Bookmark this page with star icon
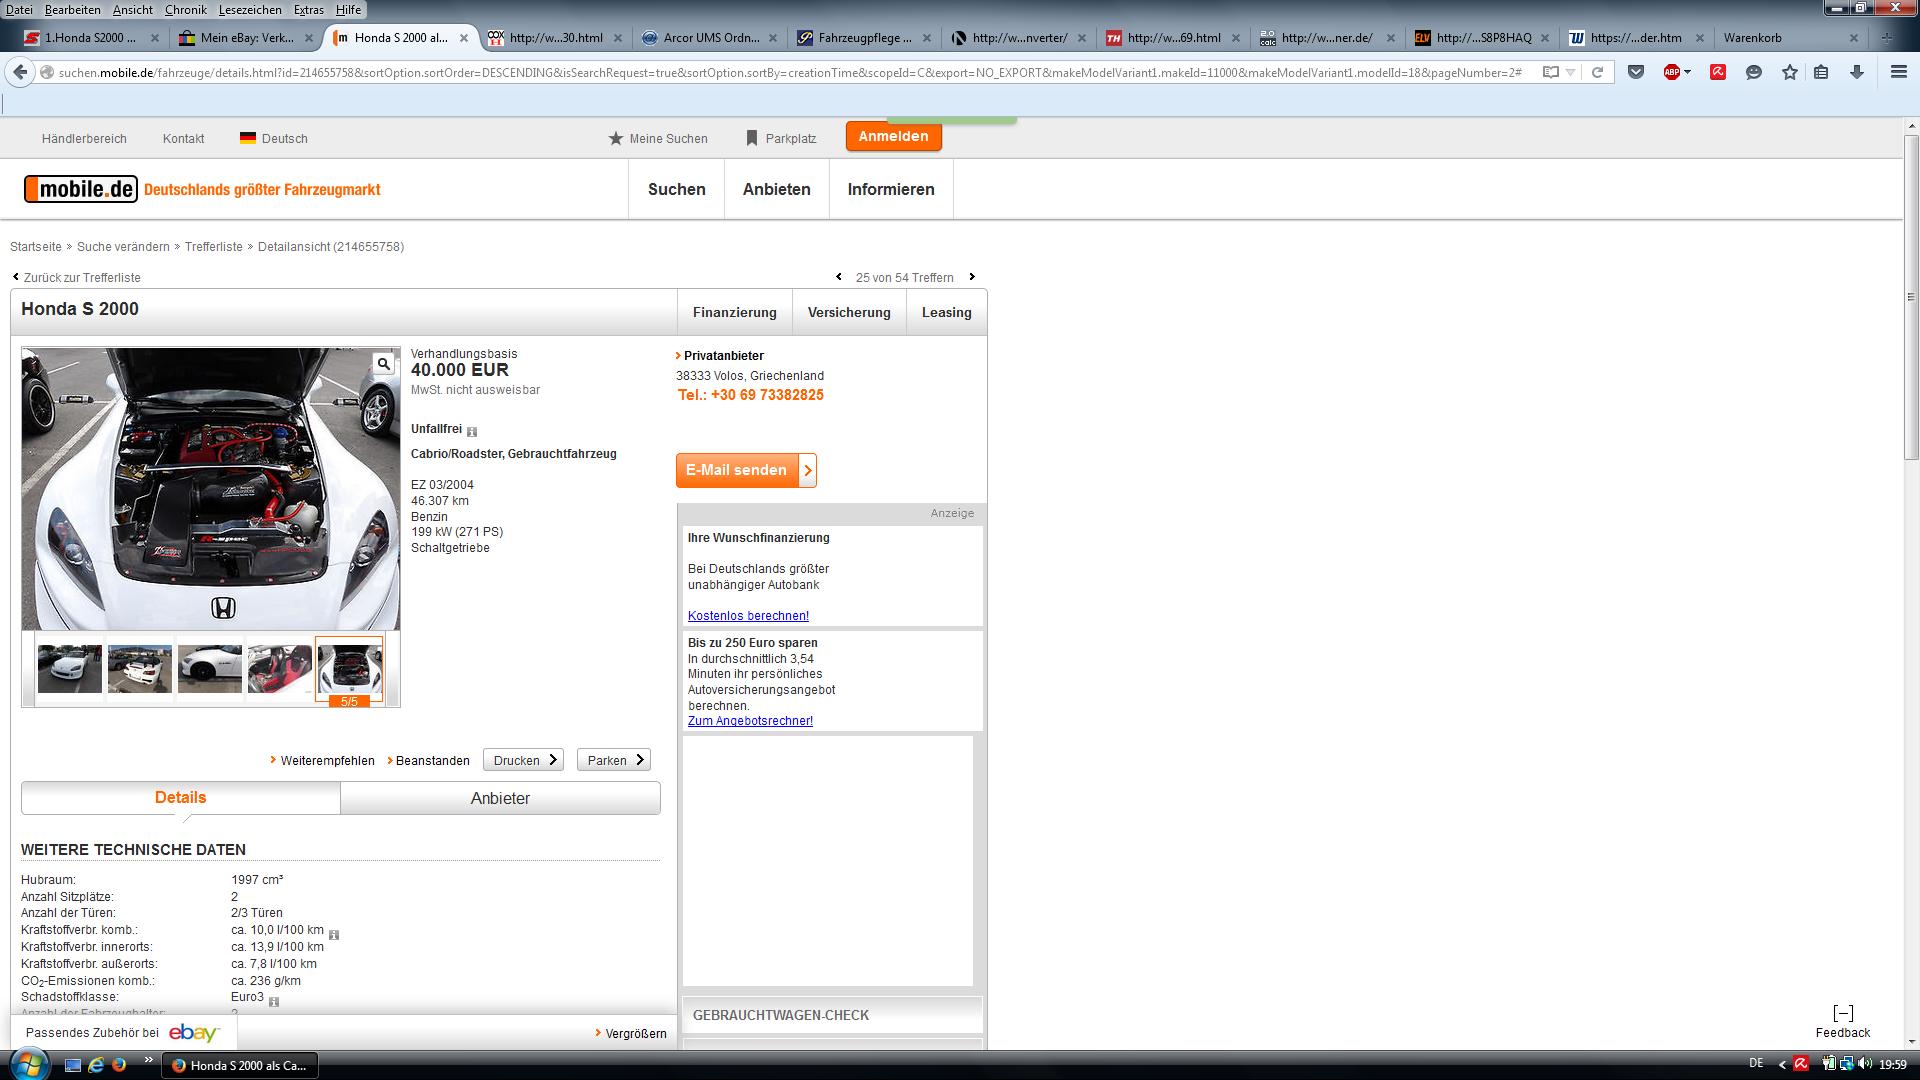The height and width of the screenshot is (1080, 1920). click(1789, 72)
